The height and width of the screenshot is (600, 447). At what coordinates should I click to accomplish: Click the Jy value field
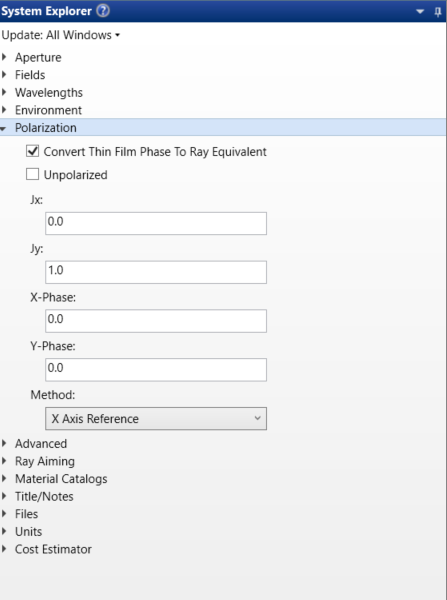(x=156, y=272)
